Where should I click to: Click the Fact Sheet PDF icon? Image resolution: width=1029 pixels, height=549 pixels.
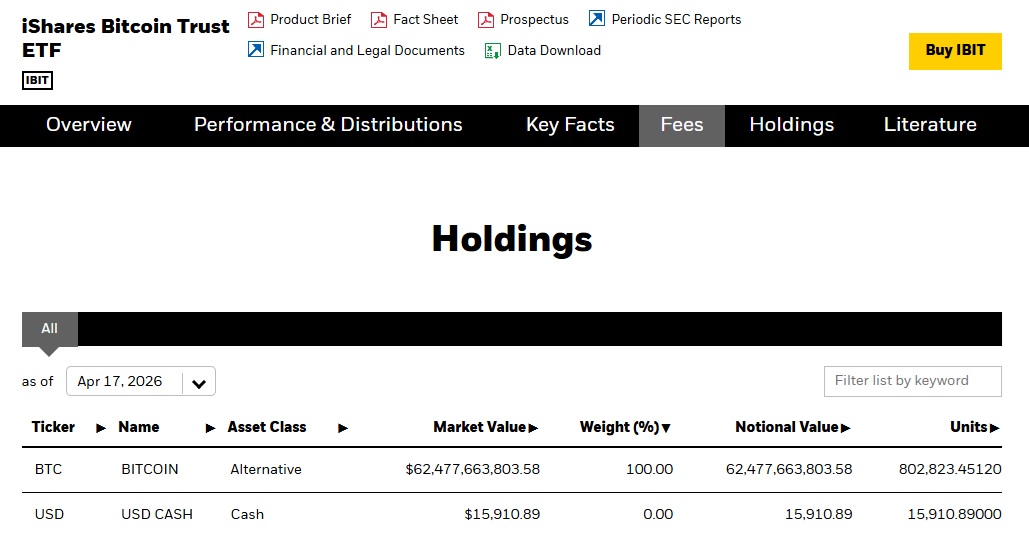[x=379, y=19]
